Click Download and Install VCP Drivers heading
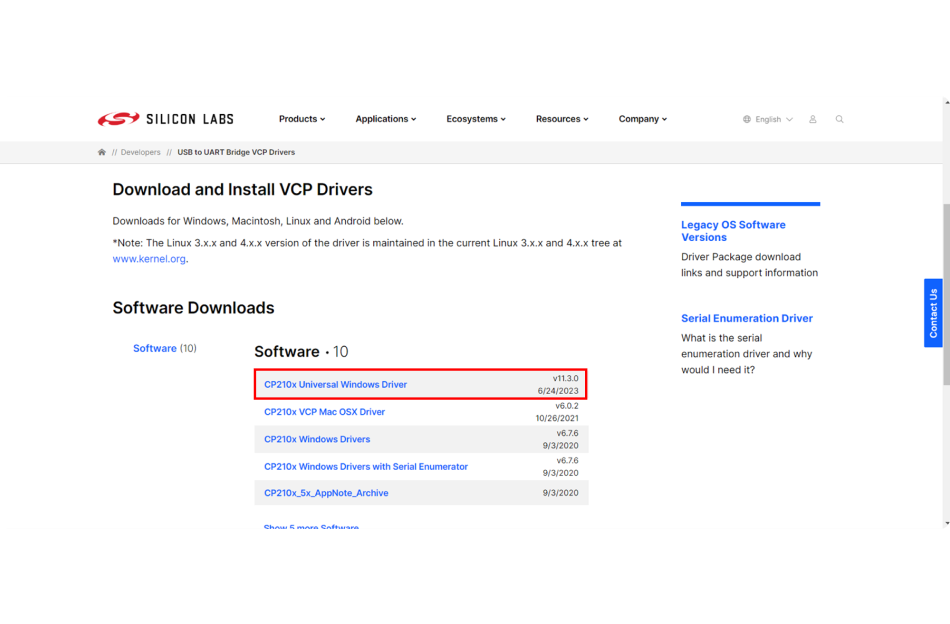Viewport: 950px width, 624px height. tap(242, 190)
